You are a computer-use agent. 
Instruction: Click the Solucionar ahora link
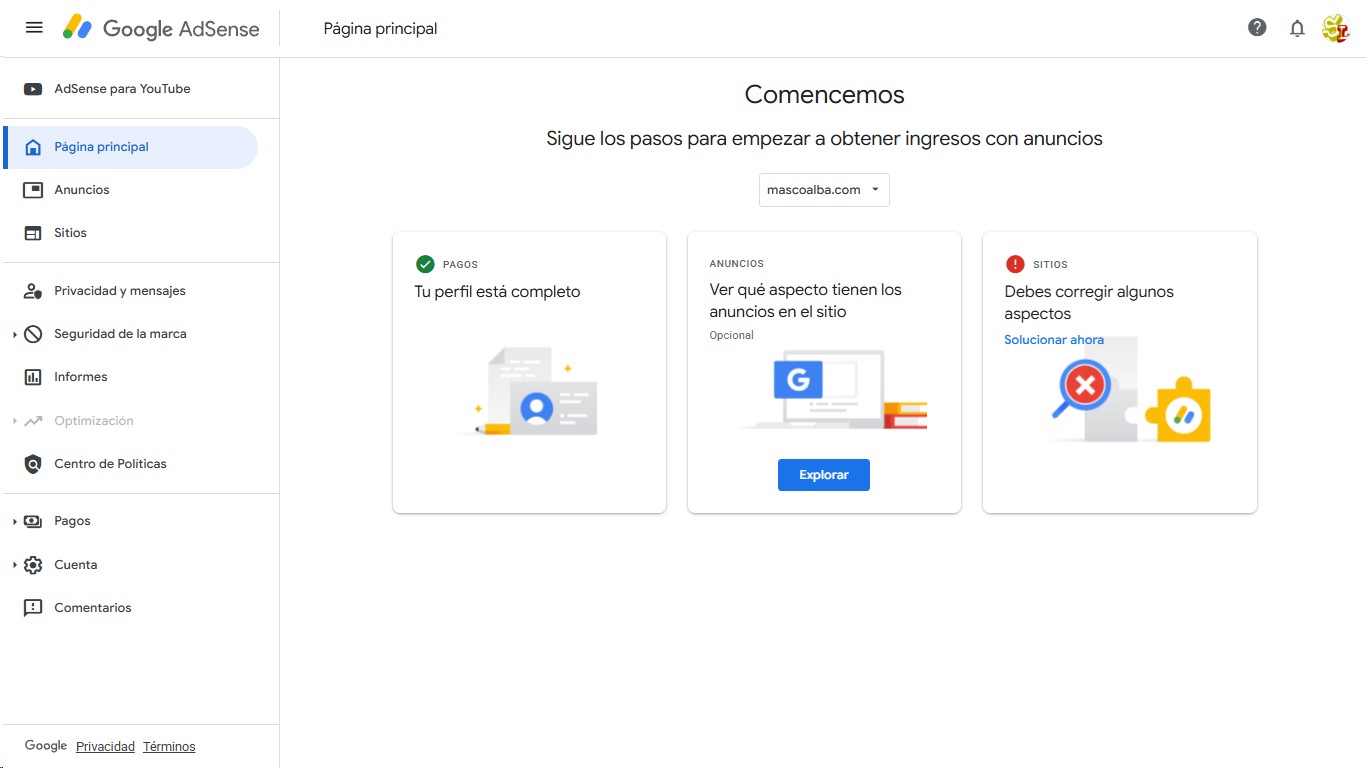click(x=1054, y=340)
